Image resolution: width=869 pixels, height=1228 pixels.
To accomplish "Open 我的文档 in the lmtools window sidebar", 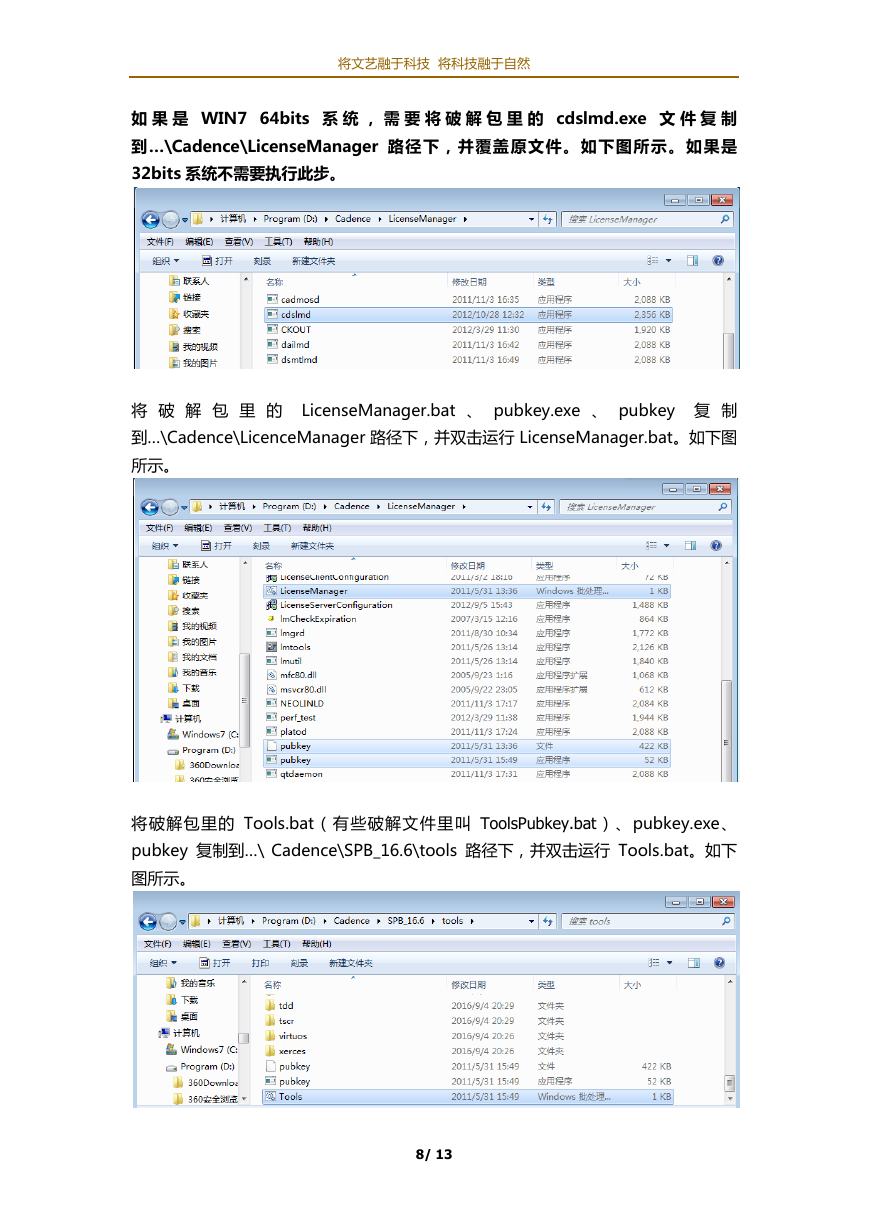I will (x=191, y=657).
